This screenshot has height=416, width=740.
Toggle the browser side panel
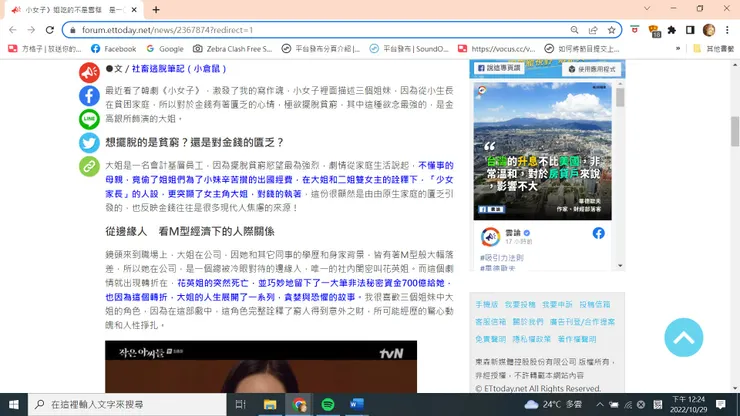(690, 30)
